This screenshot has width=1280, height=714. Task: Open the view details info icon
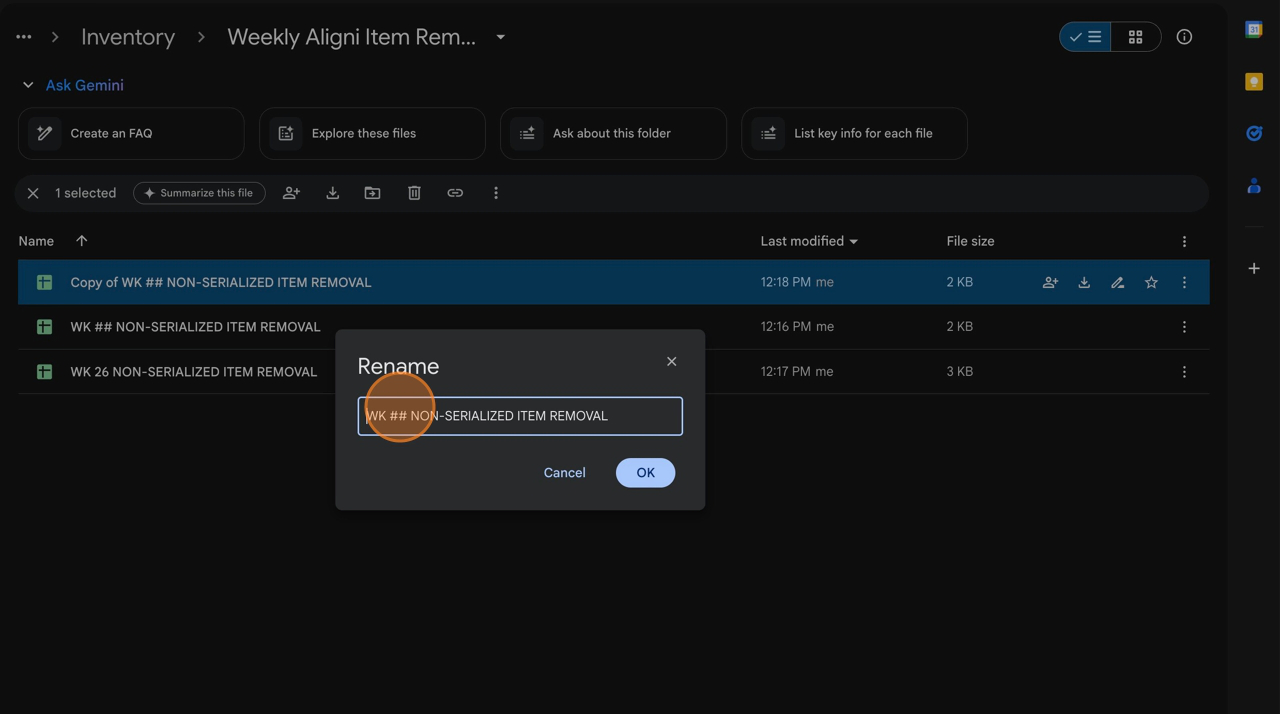(1184, 37)
